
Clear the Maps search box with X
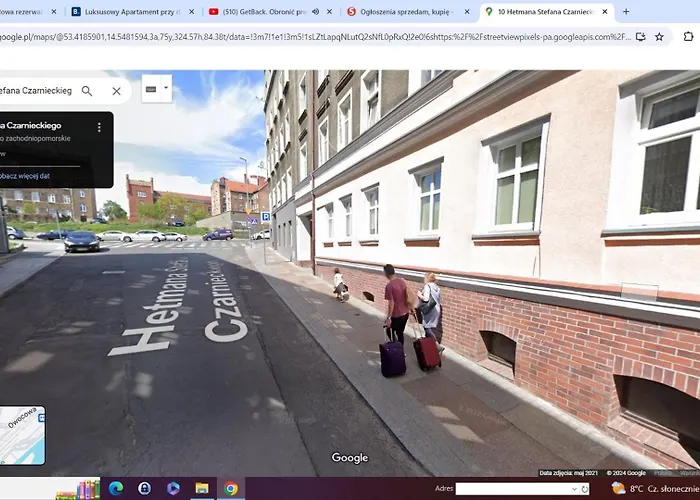117,91
